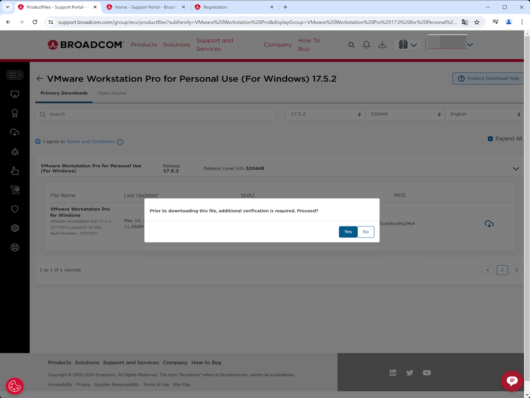Click the cloud download icon for file
530x398 pixels.
[x=489, y=224]
